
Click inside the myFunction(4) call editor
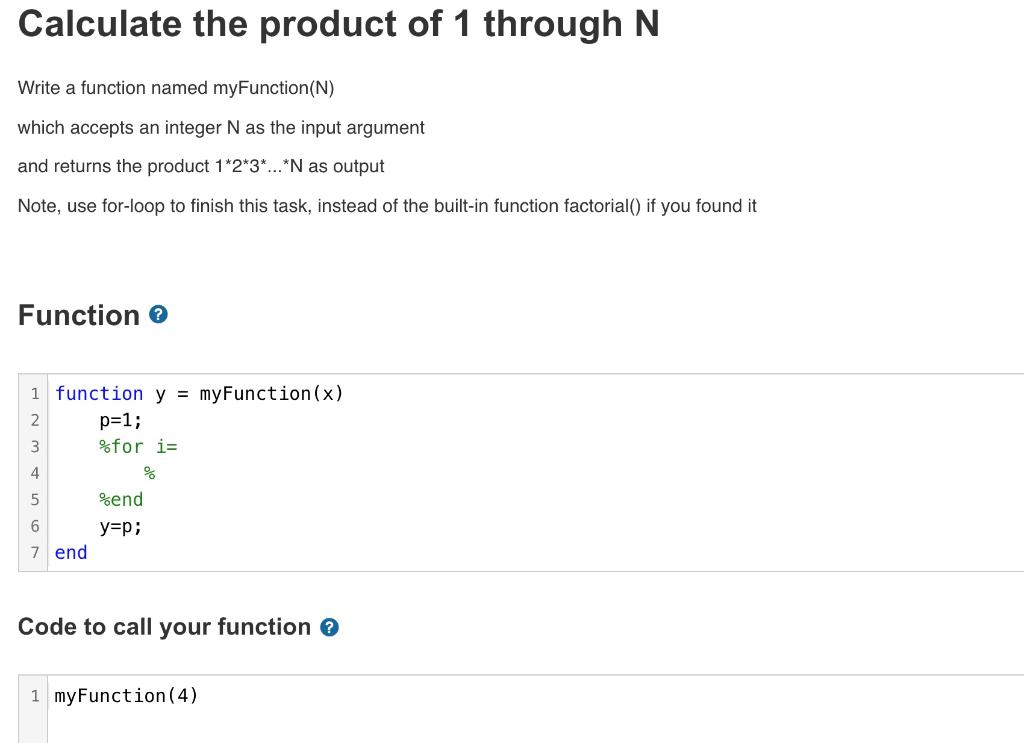[126, 695]
